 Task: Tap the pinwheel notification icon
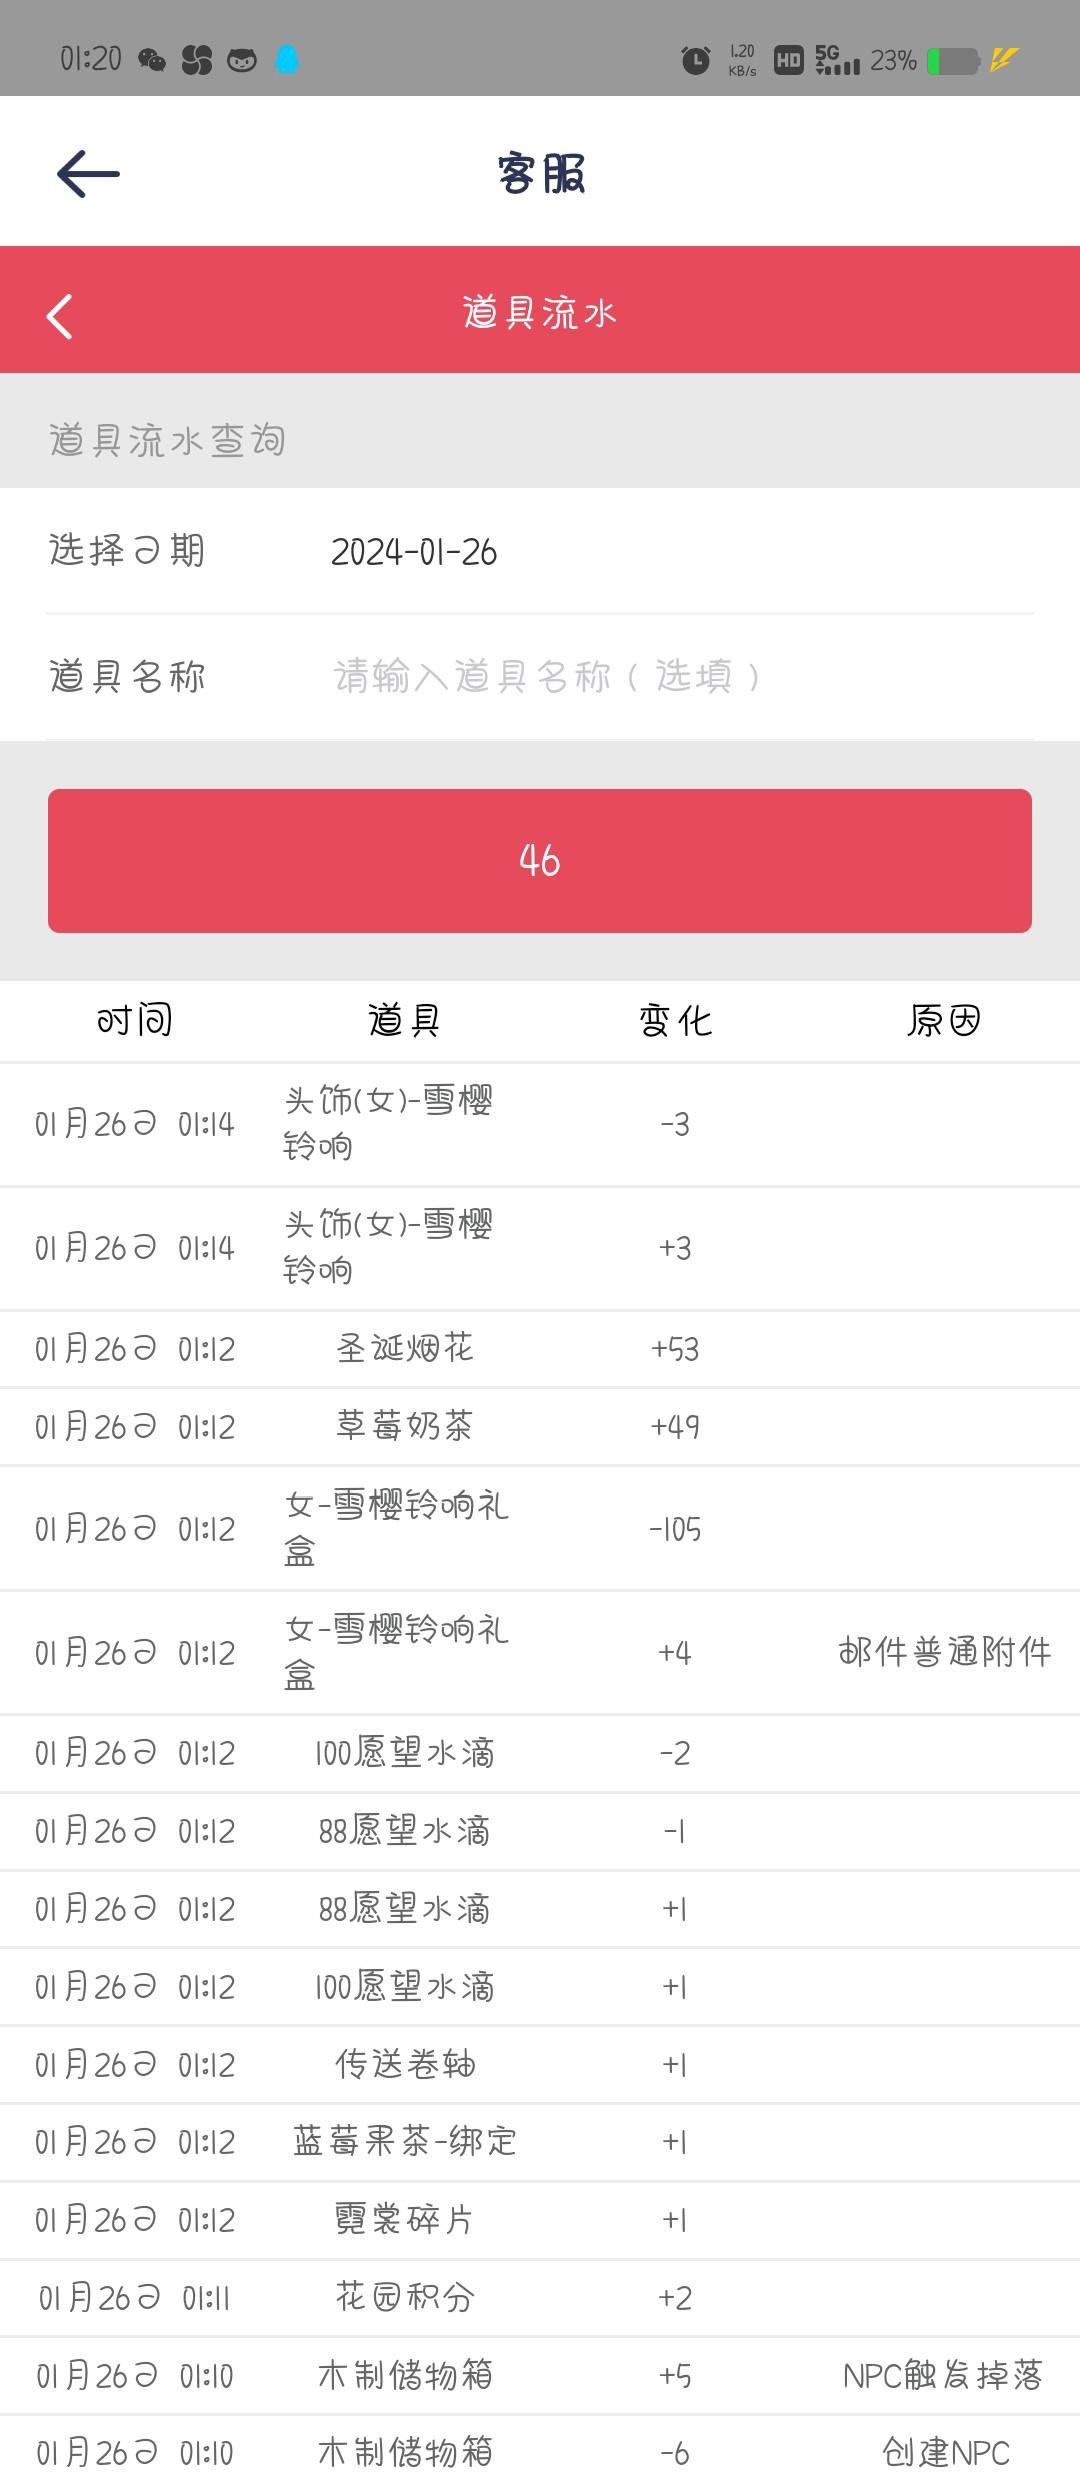click(197, 61)
